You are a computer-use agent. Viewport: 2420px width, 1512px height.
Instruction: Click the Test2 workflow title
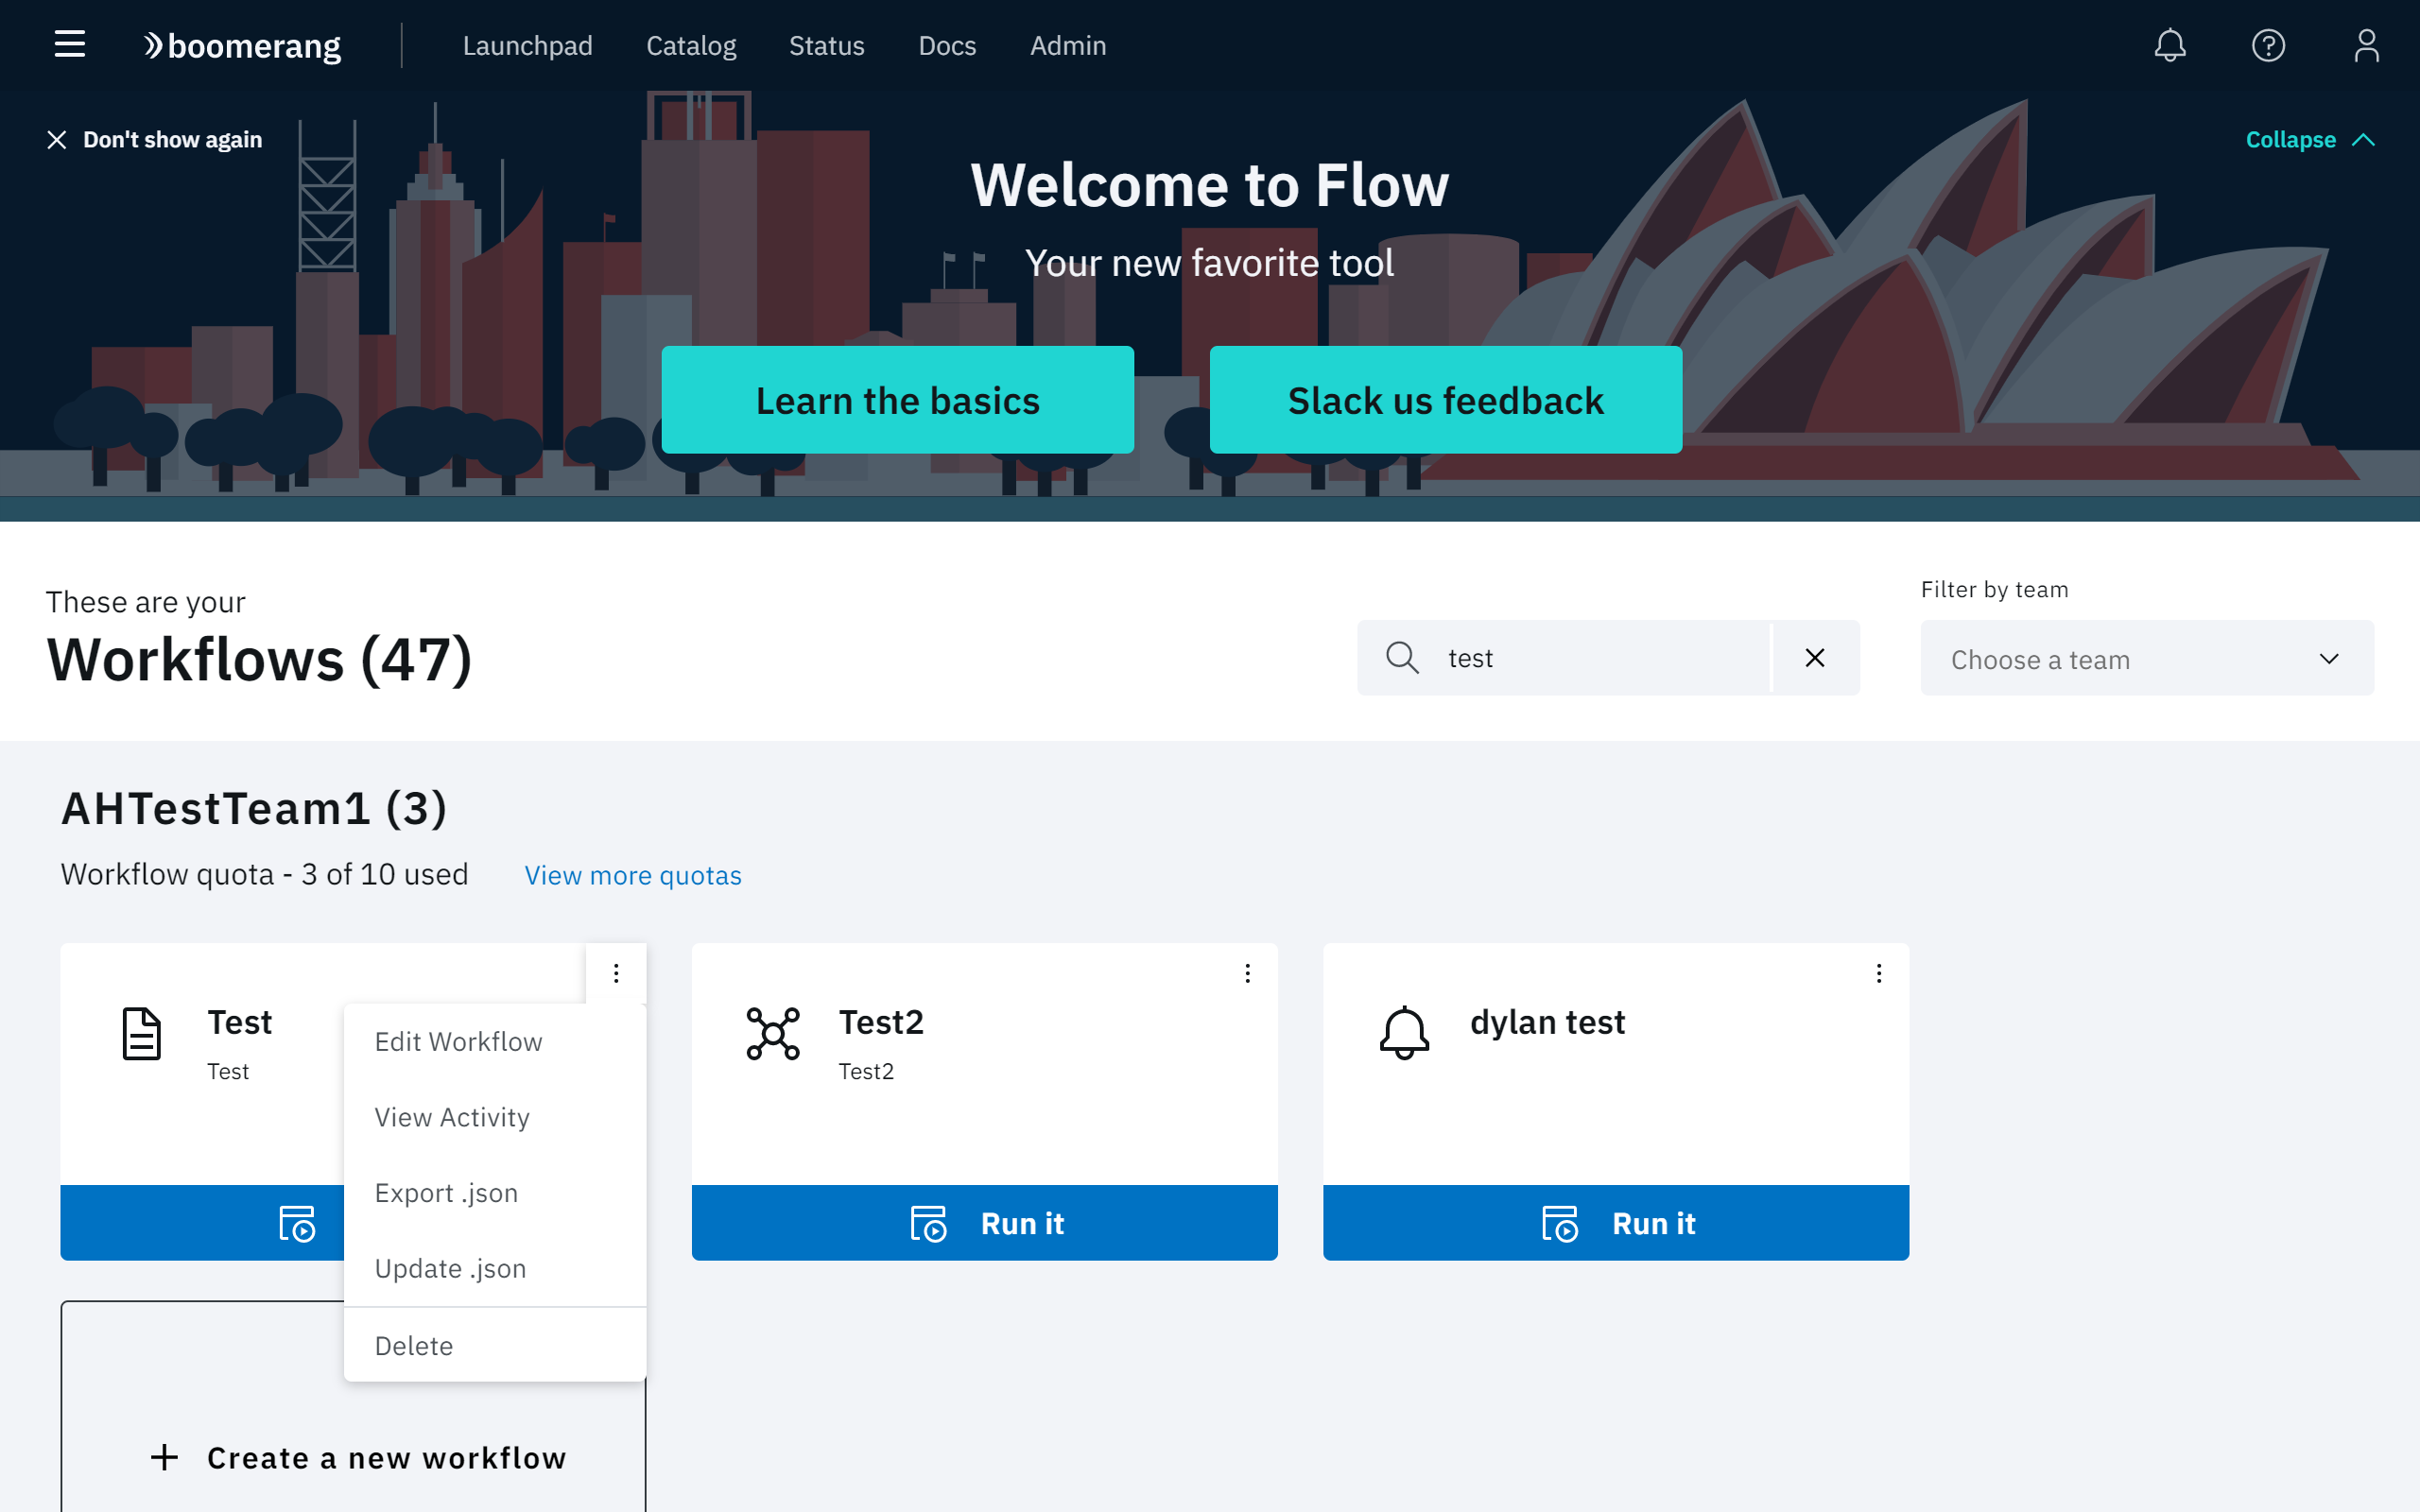881,1022
